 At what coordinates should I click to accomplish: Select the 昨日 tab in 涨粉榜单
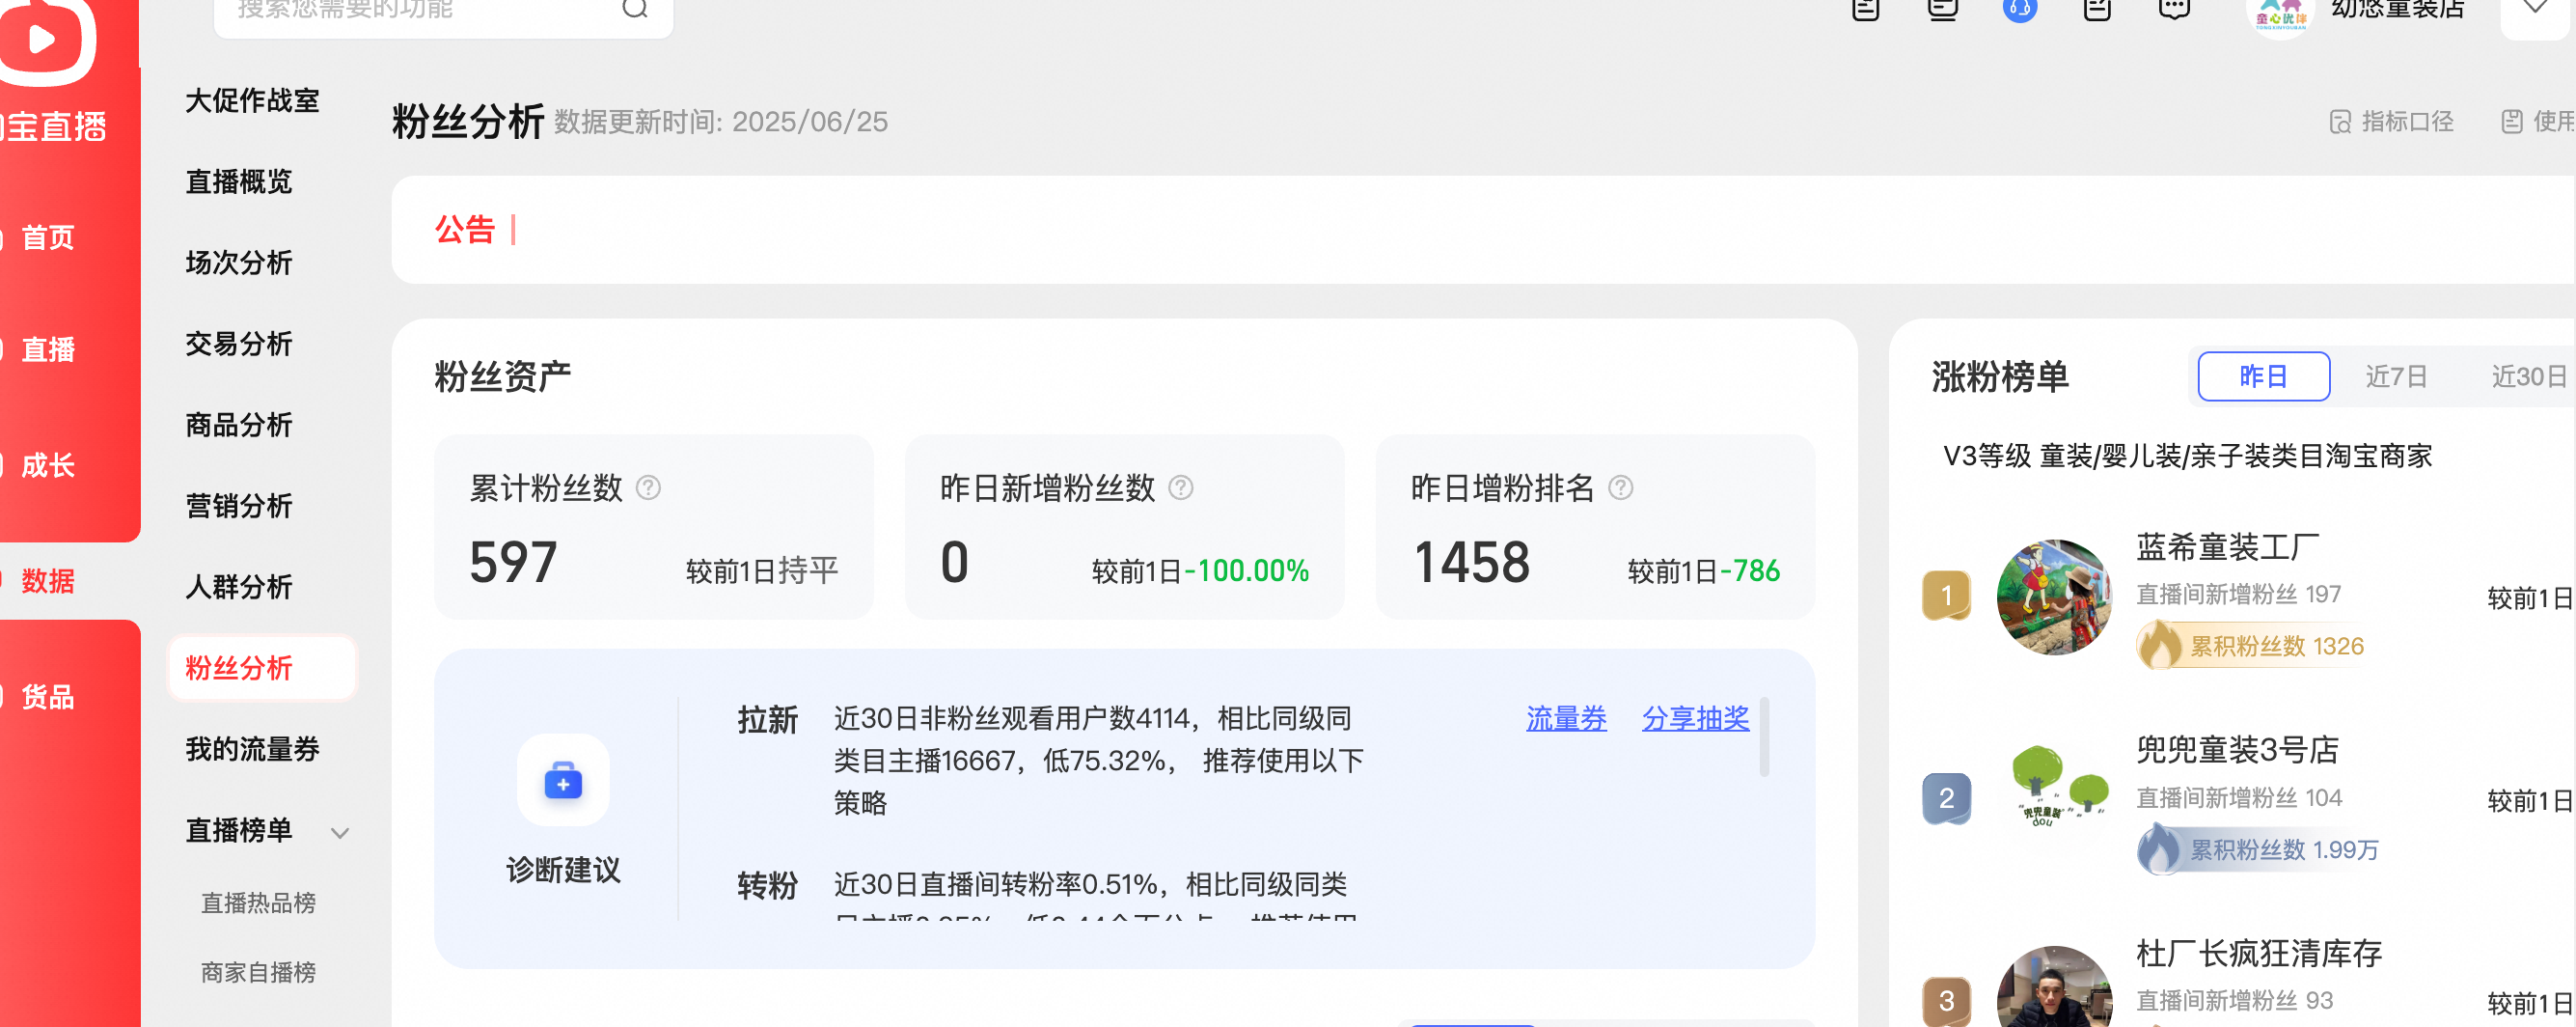click(2263, 376)
